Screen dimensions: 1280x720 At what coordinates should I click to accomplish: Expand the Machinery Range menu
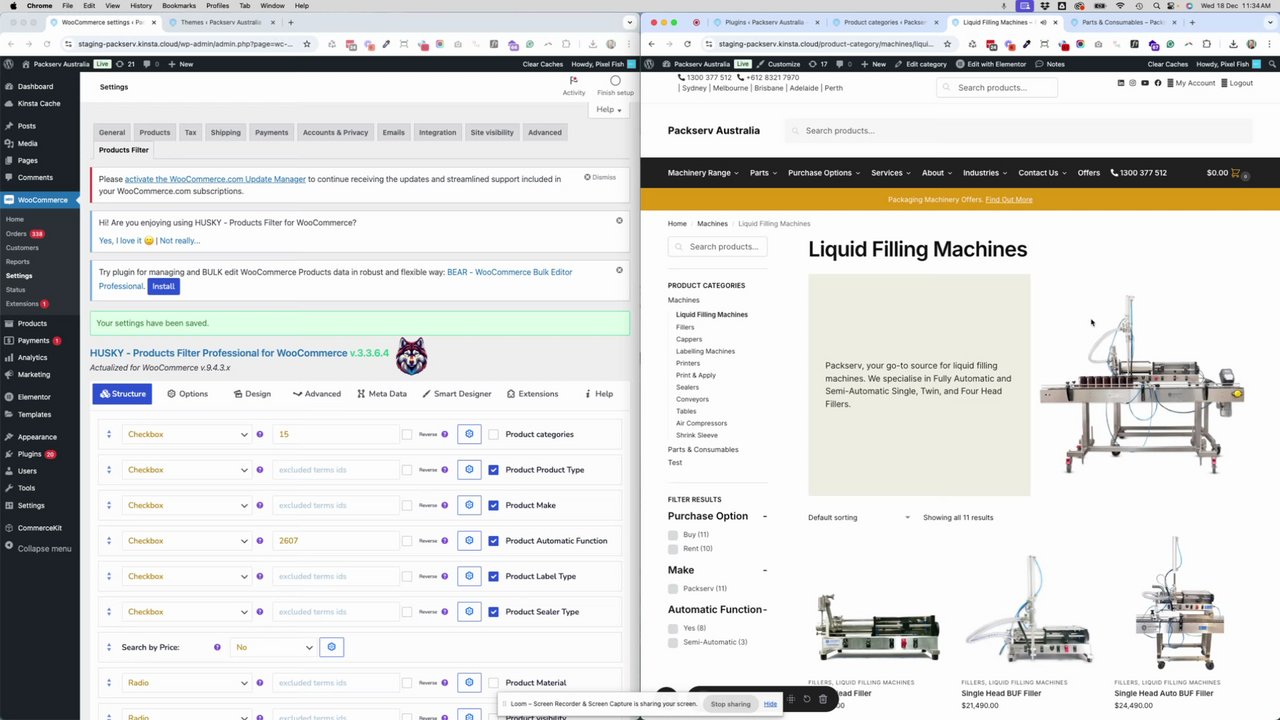tap(703, 173)
